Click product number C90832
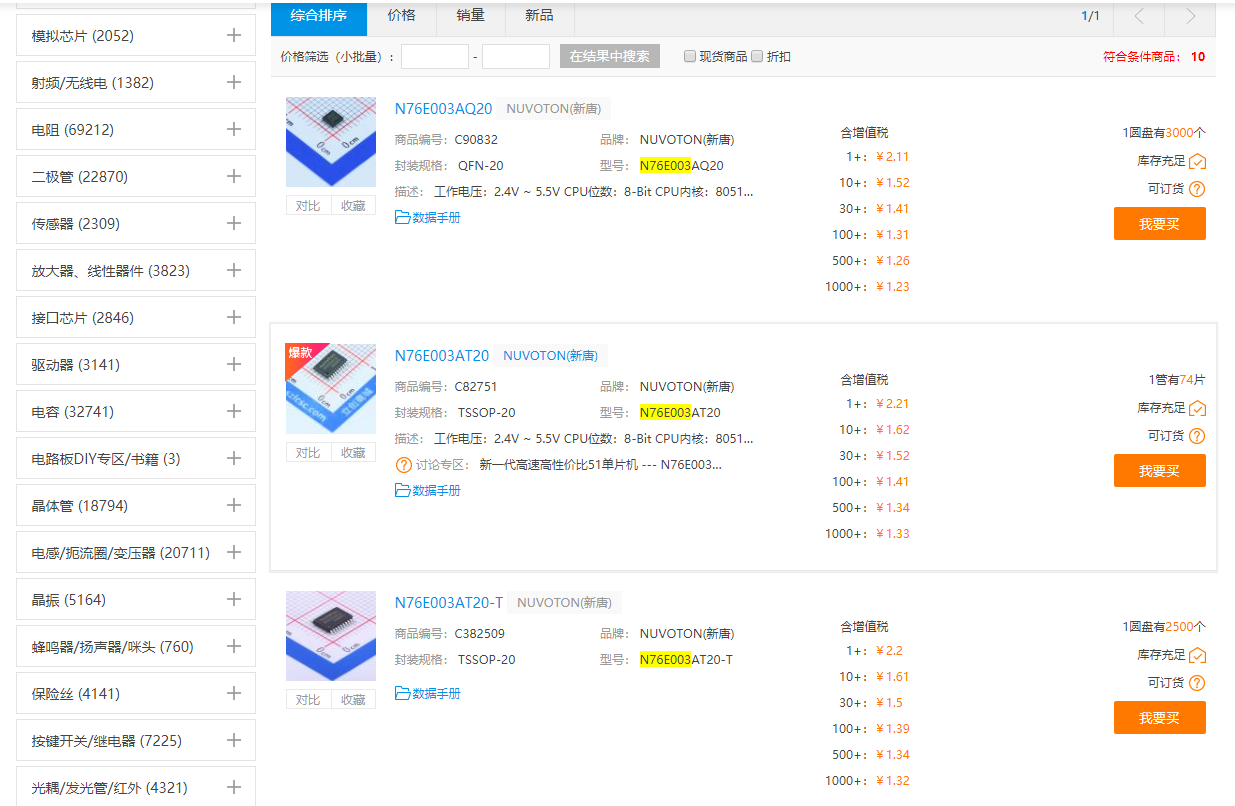Screen dimensions: 1235x806 click(476, 139)
